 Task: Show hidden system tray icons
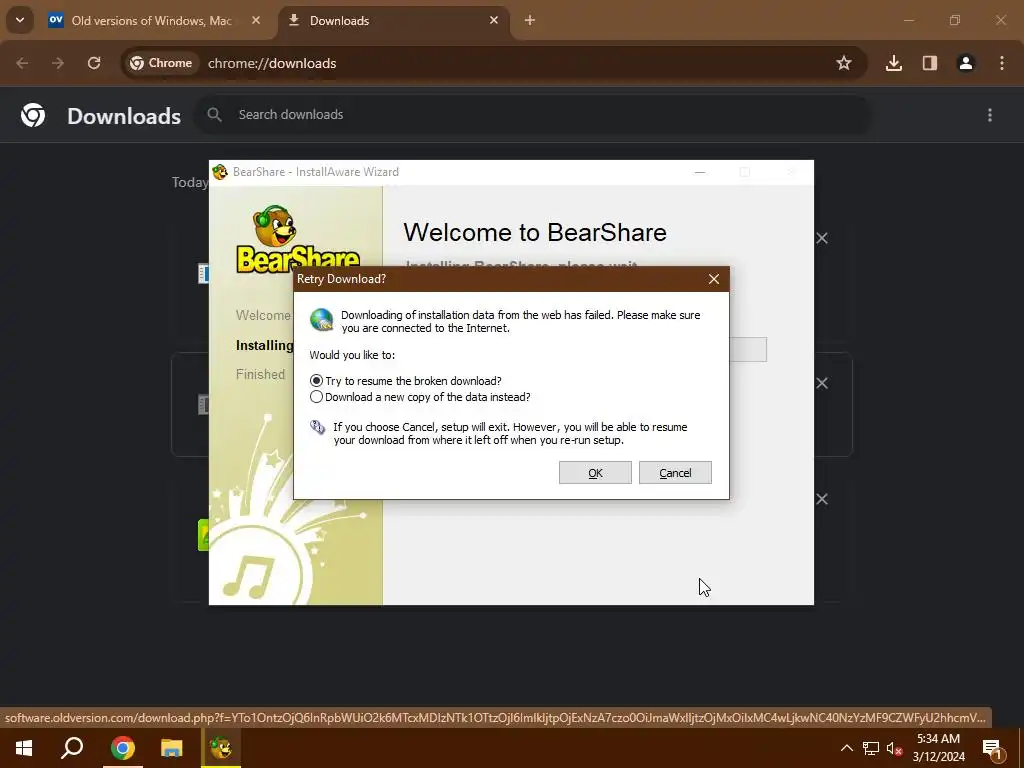click(x=846, y=748)
